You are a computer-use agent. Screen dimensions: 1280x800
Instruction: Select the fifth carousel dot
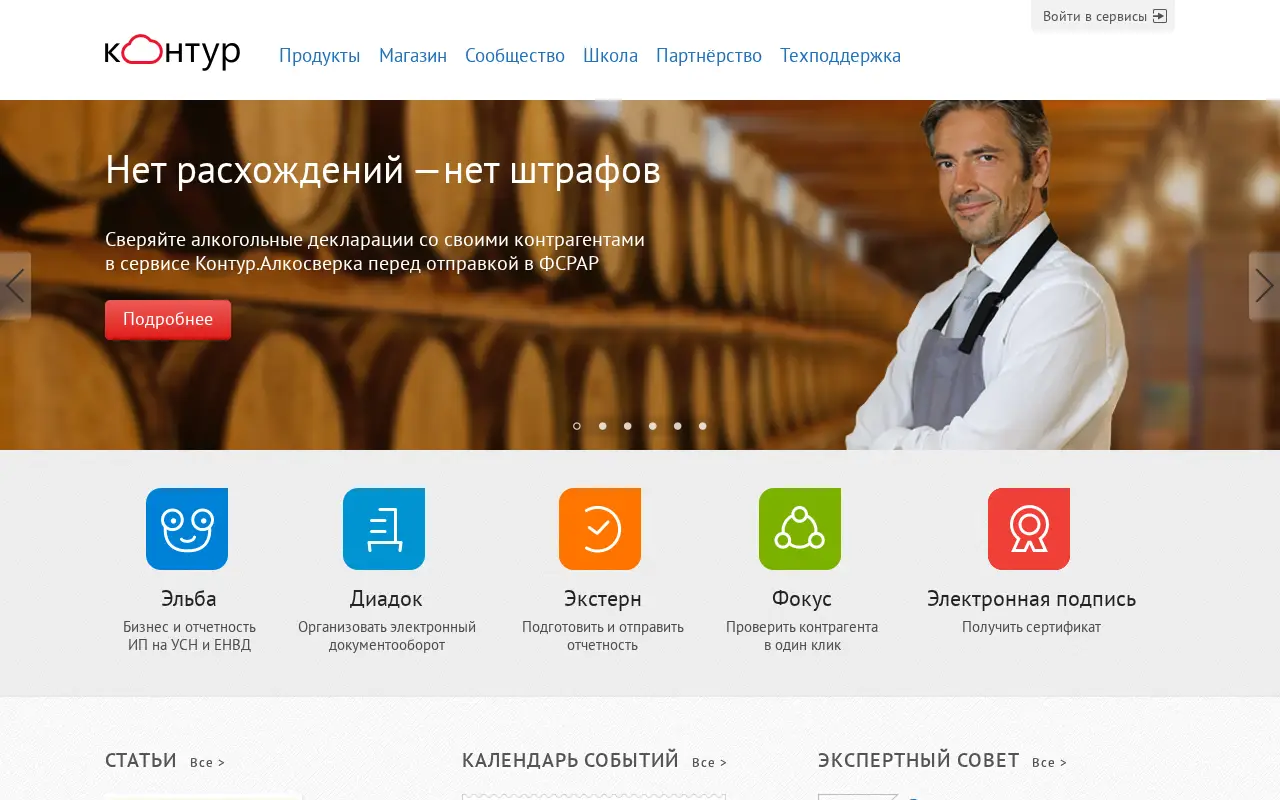pyautogui.click(x=677, y=426)
